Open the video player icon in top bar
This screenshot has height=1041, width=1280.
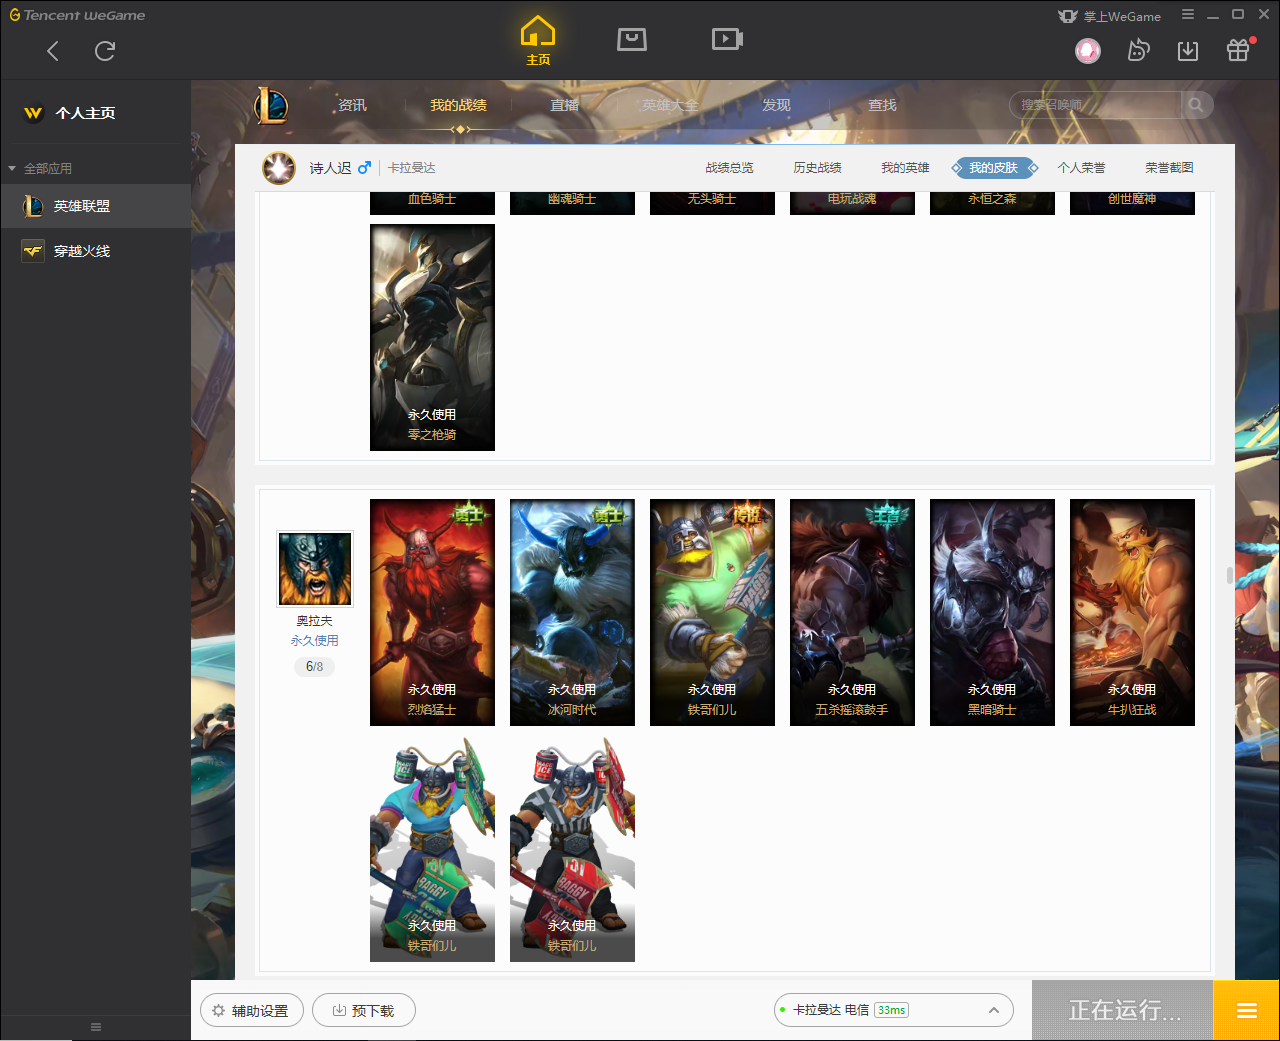[727, 39]
